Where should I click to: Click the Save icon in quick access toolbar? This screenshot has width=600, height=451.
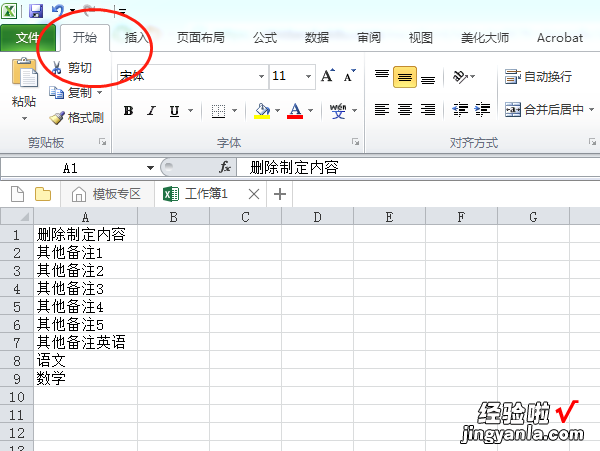[36, 10]
